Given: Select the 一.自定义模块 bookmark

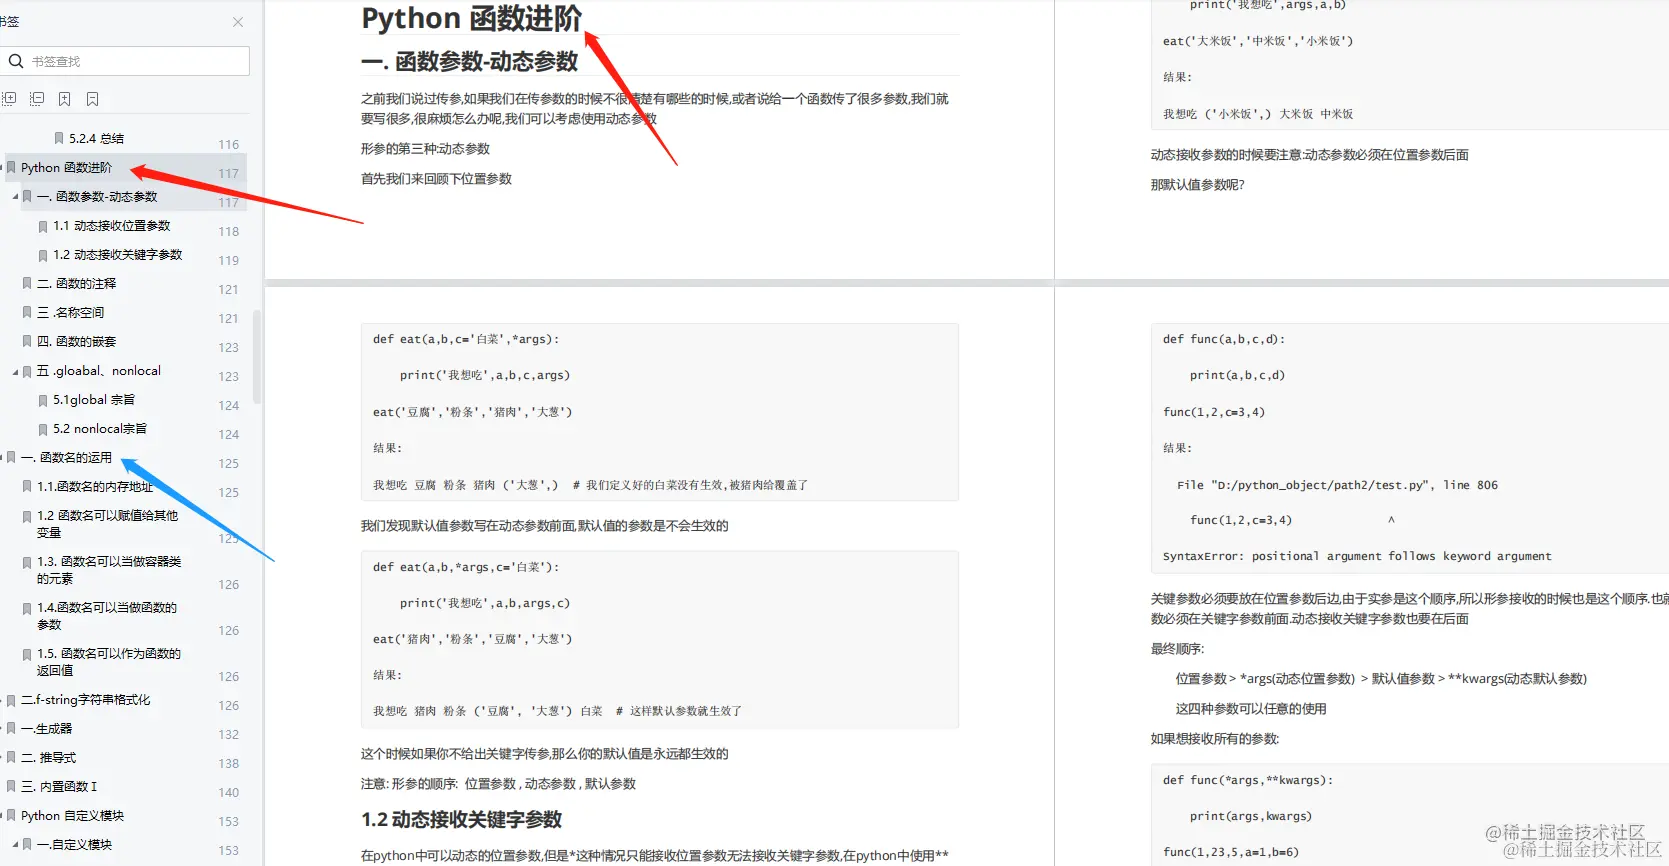Looking at the screenshot, I should click(x=74, y=845).
